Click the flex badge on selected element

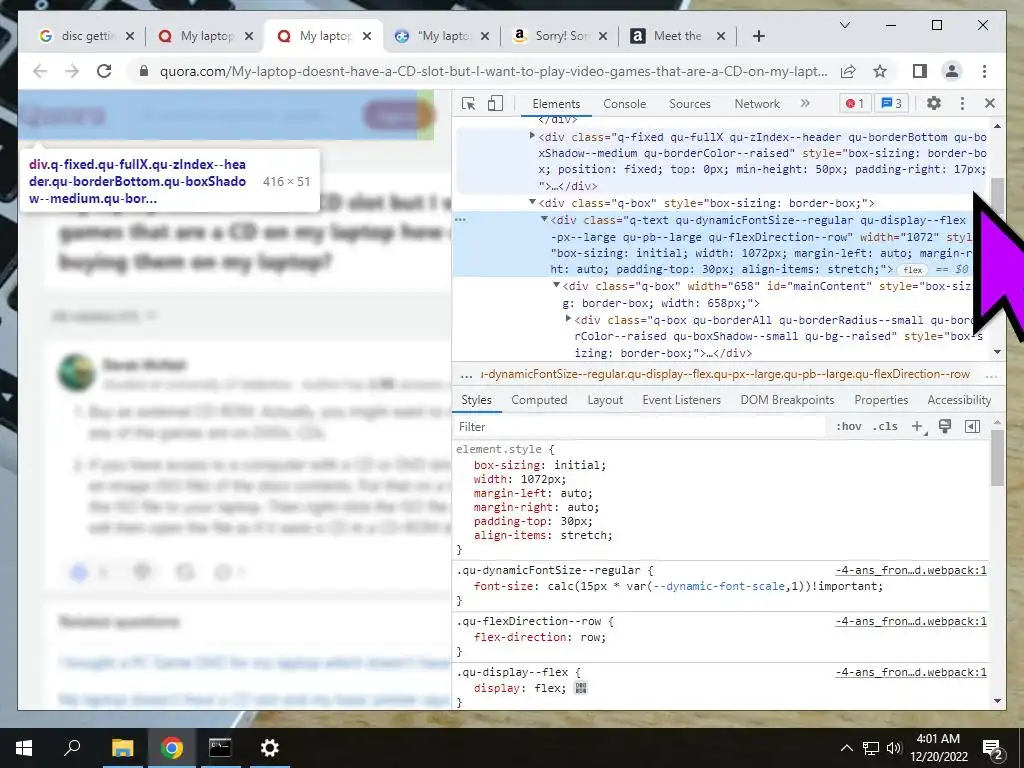pyautogui.click(x=913, y=270)
